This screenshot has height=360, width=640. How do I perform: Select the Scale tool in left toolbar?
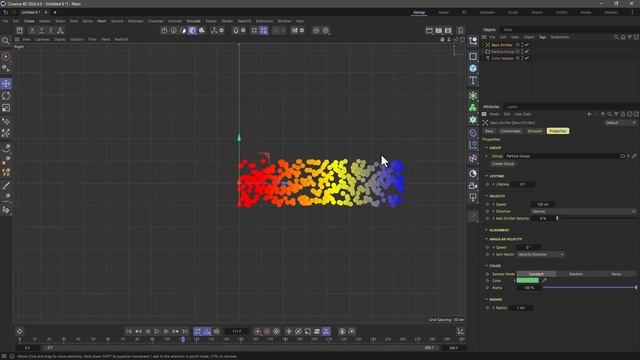tap(6, 108)
